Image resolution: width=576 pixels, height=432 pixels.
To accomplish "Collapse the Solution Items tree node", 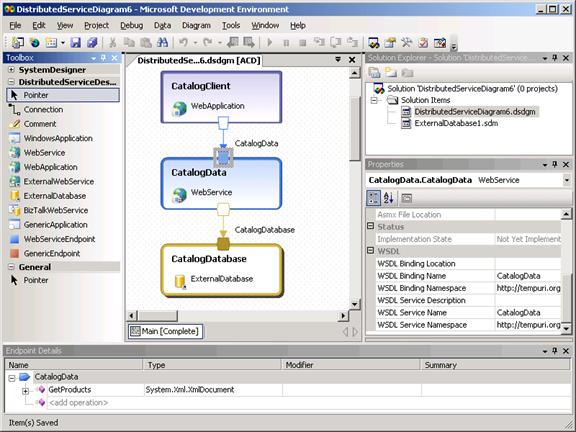I will (x=374, y=100).
